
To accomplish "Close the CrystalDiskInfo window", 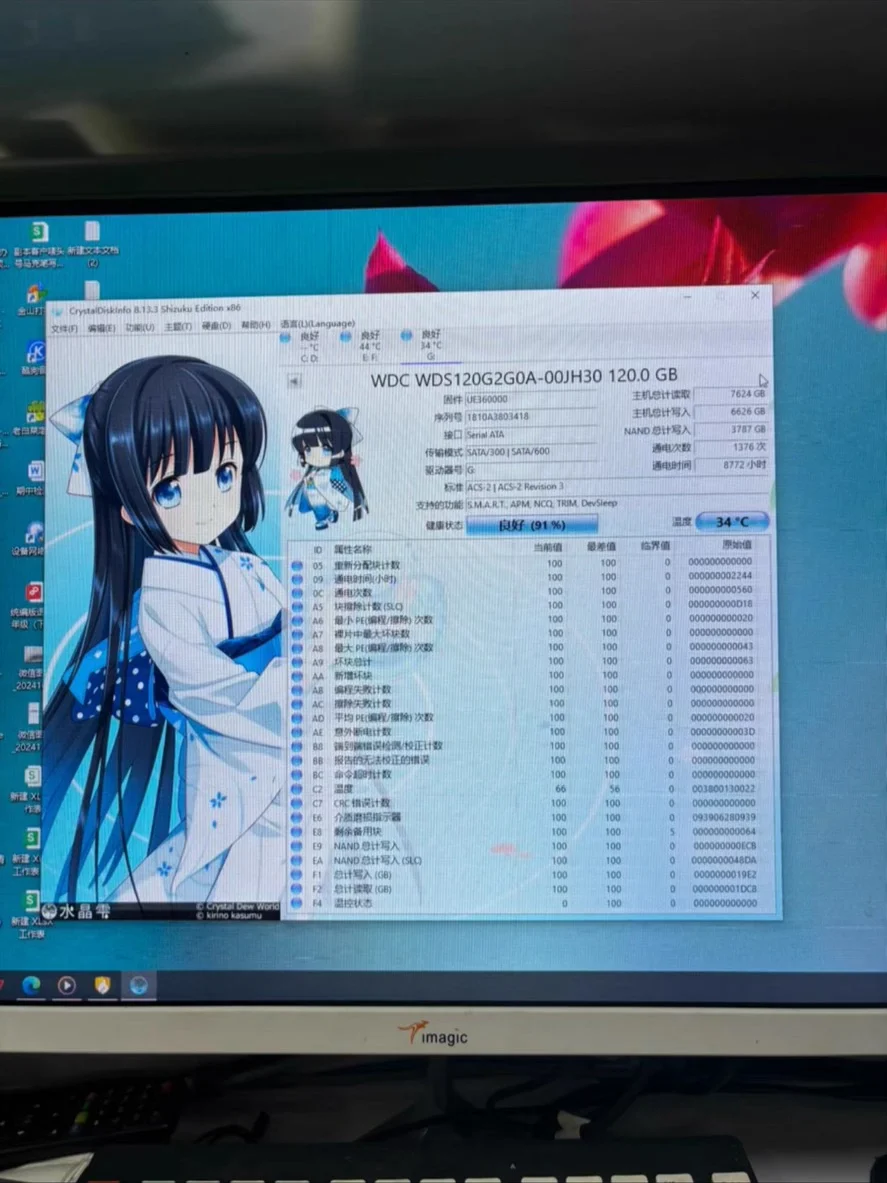I will click(755, 296).
